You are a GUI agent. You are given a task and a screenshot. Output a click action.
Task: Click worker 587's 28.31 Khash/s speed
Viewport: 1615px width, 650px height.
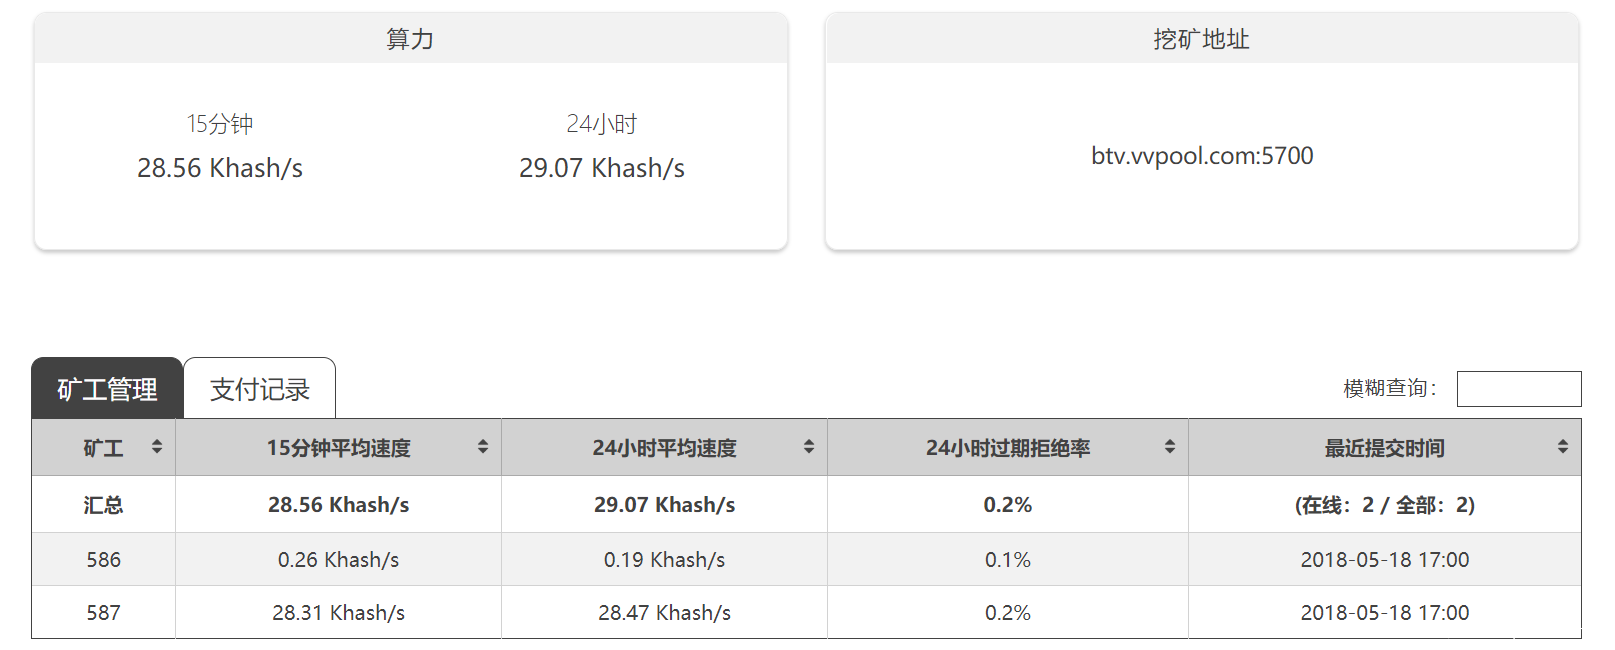[338, 613]
